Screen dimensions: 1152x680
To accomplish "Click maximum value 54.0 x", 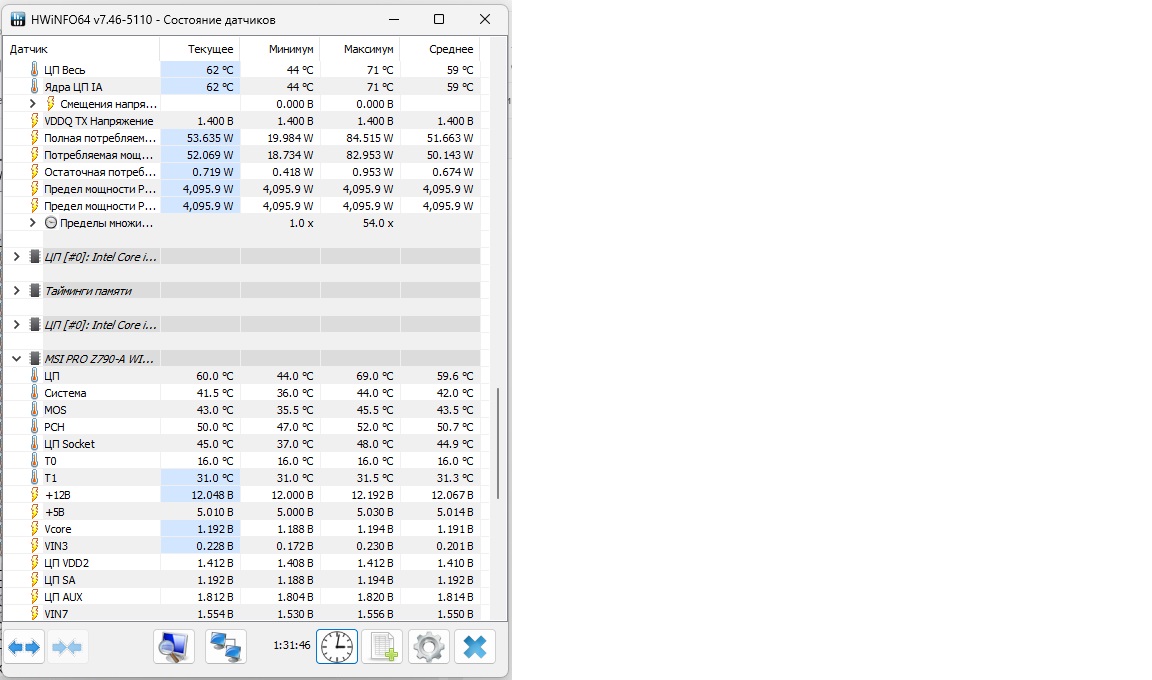I will coord(378,223).
